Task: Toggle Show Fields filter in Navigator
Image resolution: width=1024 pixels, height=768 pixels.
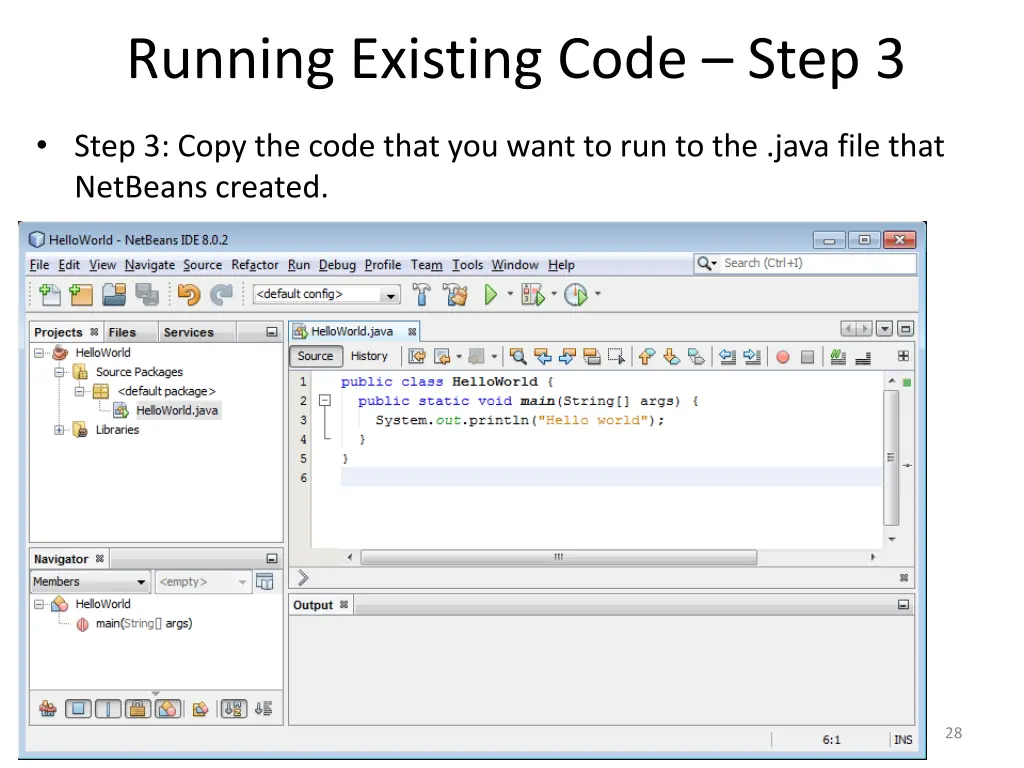Action: click(x=78, y=709)
